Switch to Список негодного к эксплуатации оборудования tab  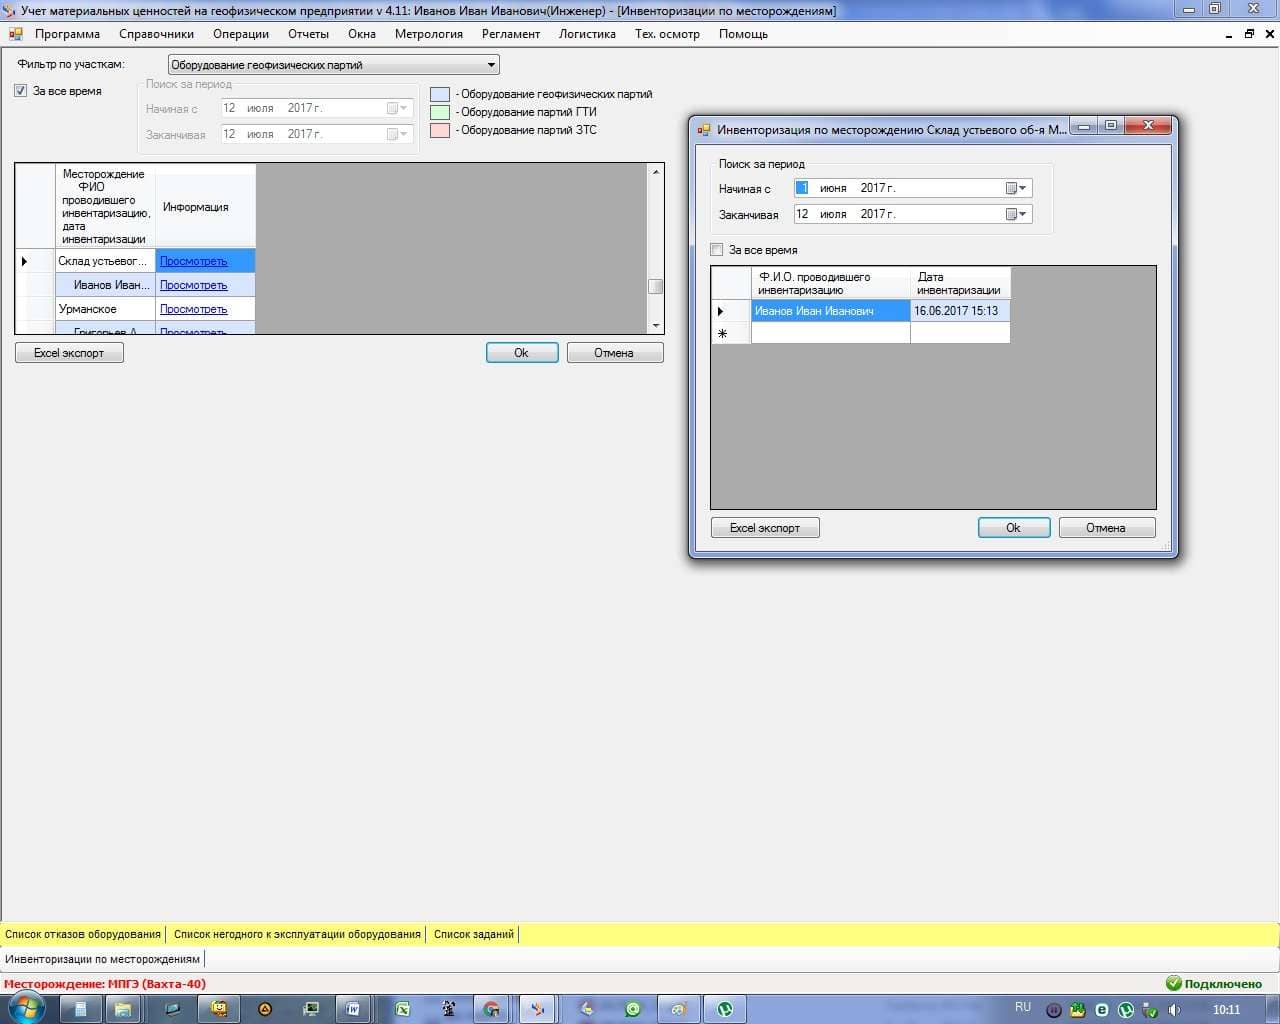coord(297,934)
